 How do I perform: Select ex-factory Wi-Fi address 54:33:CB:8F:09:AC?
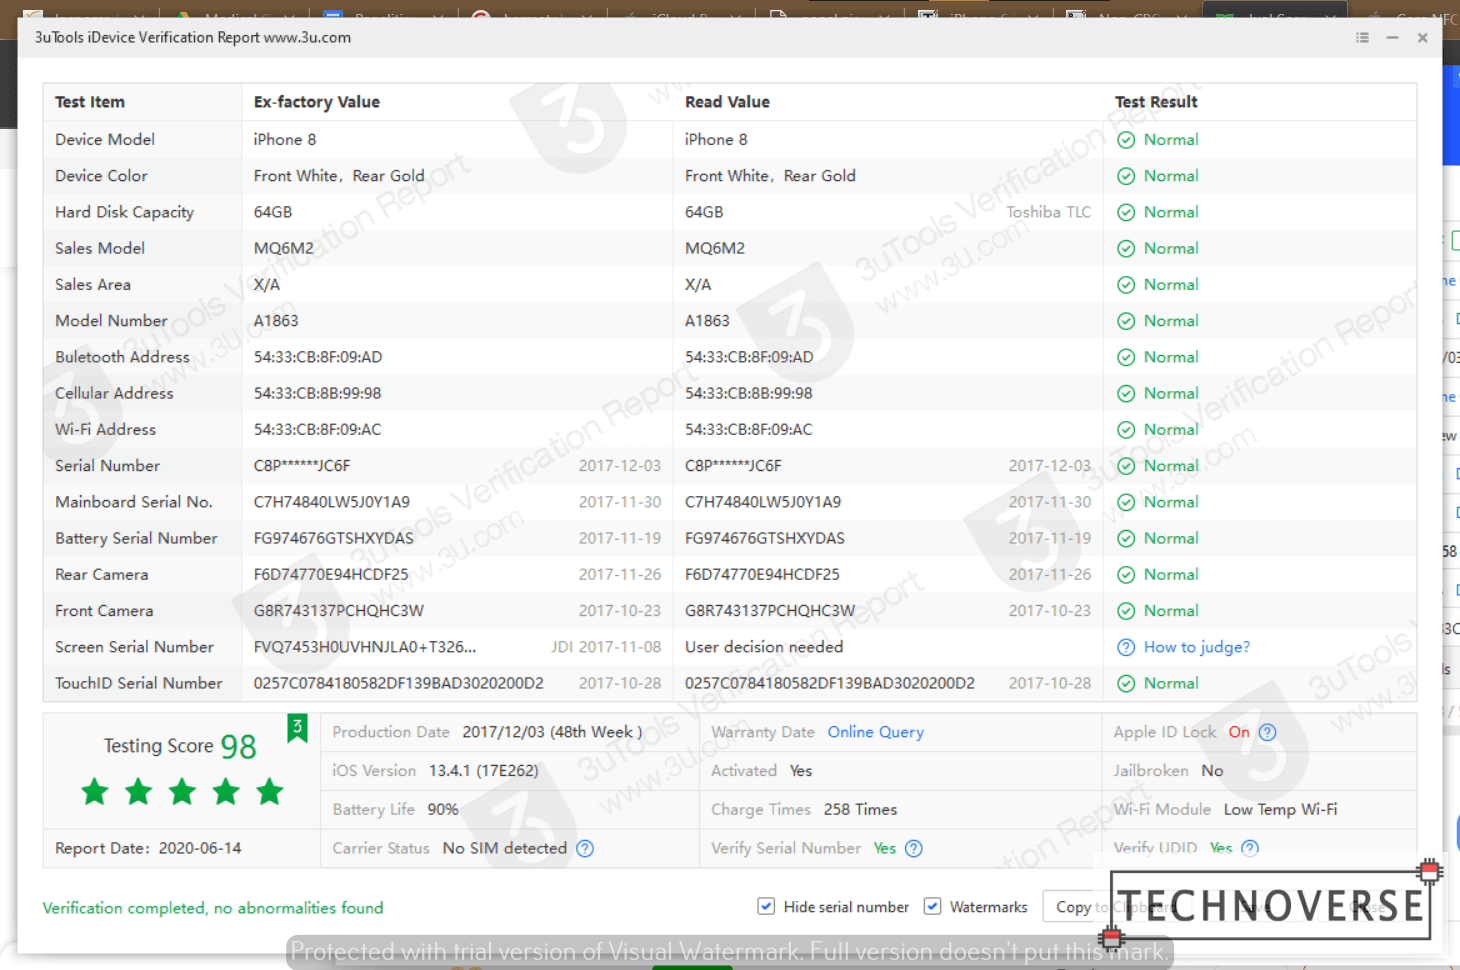pyautogui.click(x=318, y=429)
